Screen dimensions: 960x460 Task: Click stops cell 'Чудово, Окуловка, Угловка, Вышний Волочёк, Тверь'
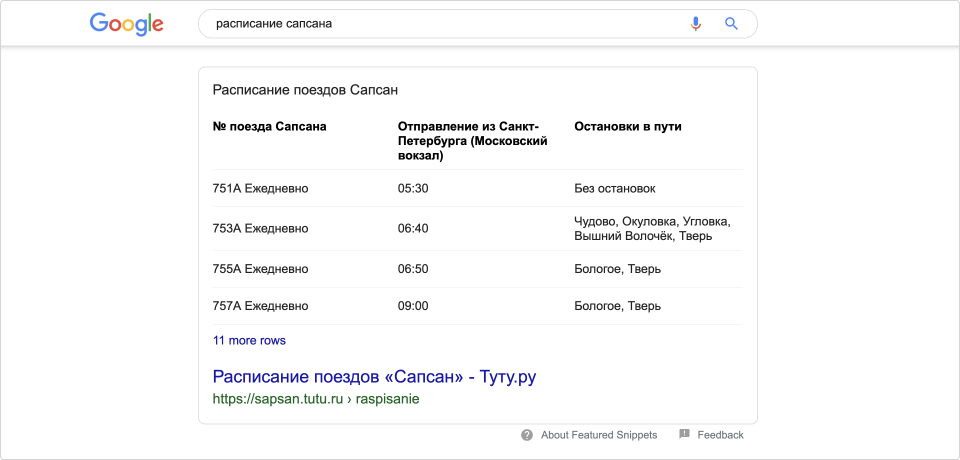[653, 228]
